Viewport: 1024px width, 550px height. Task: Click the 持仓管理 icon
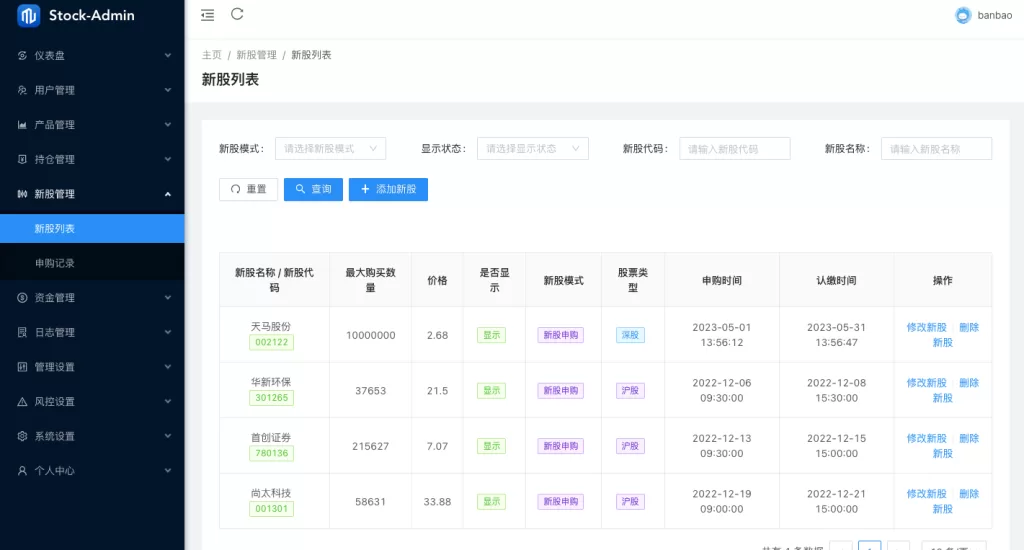[x=22, y=159]
